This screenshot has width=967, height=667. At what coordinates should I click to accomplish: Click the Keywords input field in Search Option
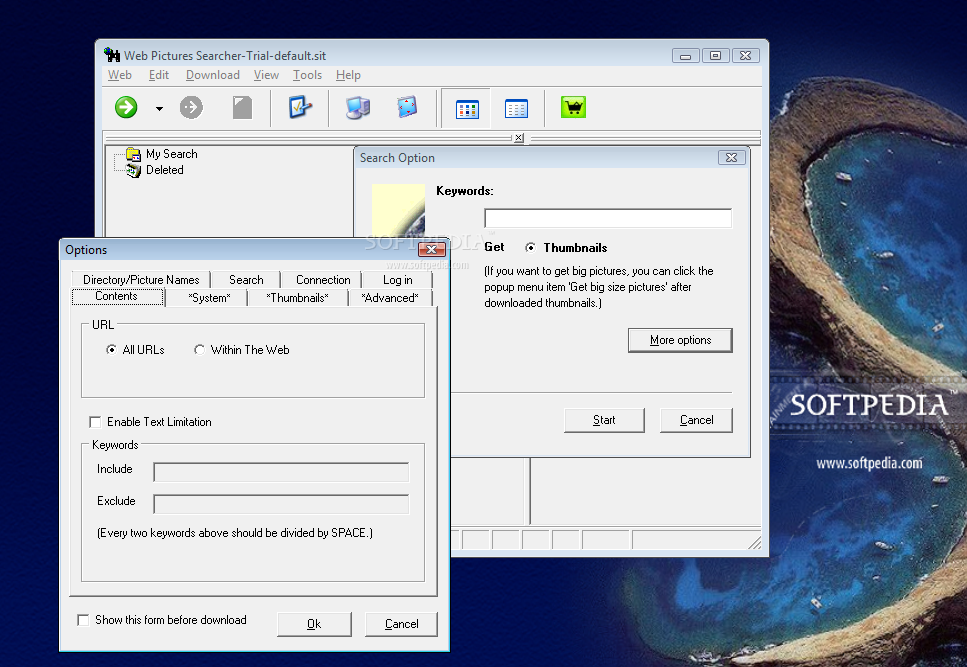(x=608, y=218)
